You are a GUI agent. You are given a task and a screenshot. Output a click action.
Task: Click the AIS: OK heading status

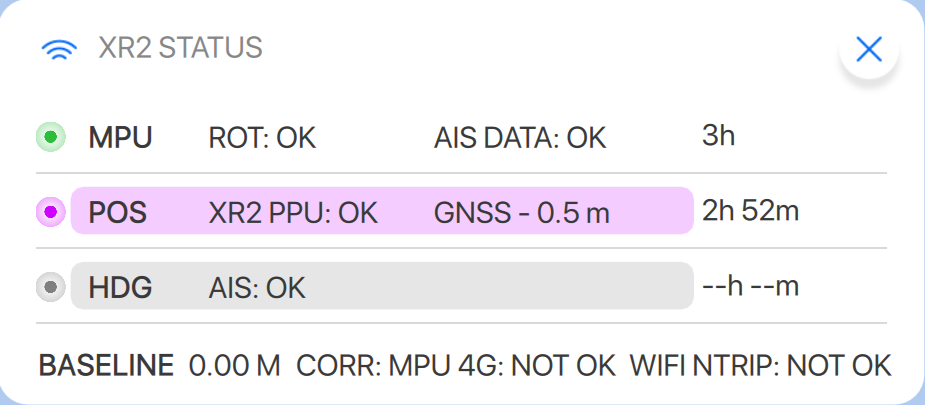tap(257, 288)
